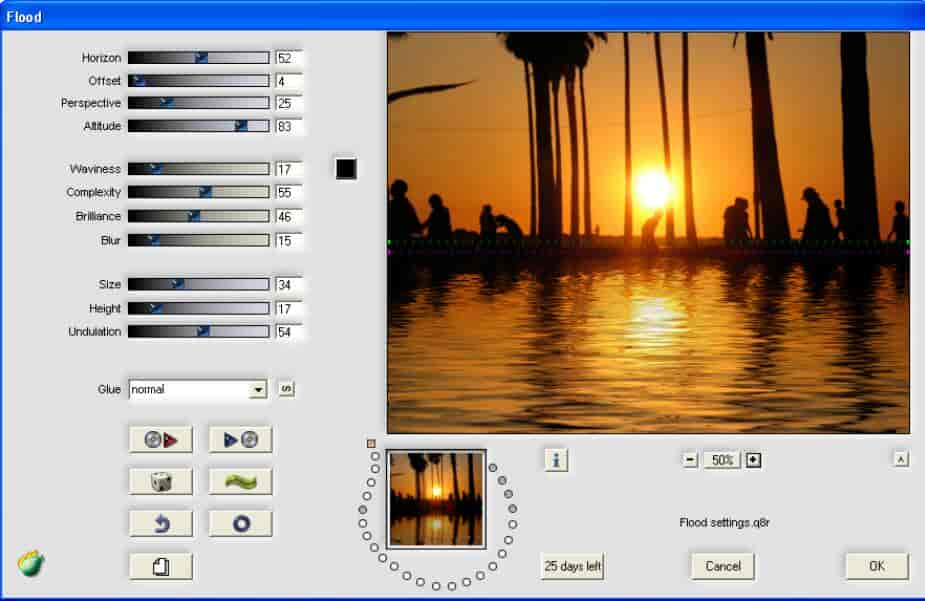
Task: Expand the Glue mode dropdown
Action: (258, 390)
